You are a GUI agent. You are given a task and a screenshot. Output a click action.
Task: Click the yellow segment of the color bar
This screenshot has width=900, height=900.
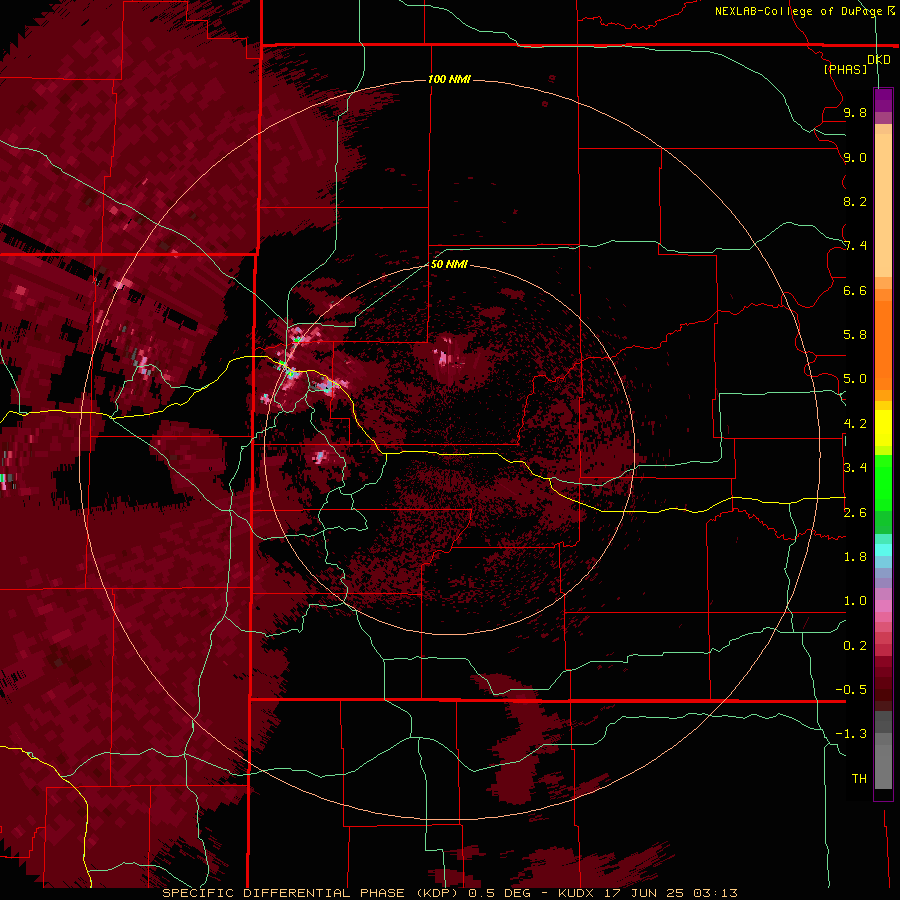[x=883, y=428]
